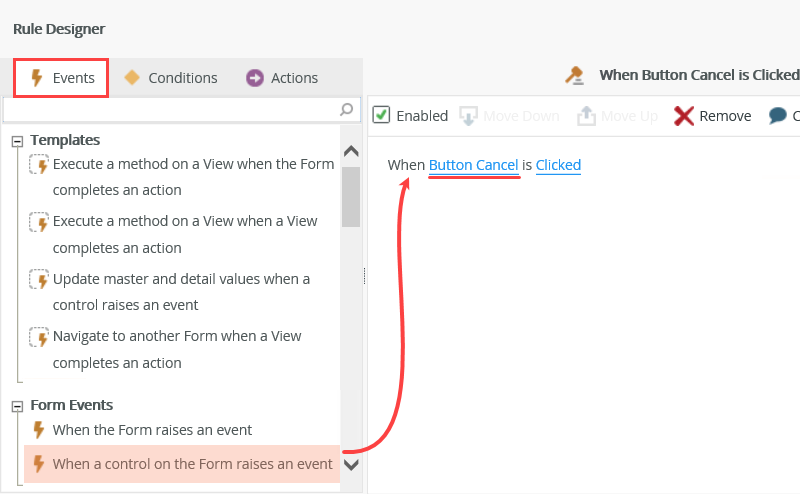Click template icon for 'Navigate to another Form'
Viewport: 800px width, 494px height.
39,337
